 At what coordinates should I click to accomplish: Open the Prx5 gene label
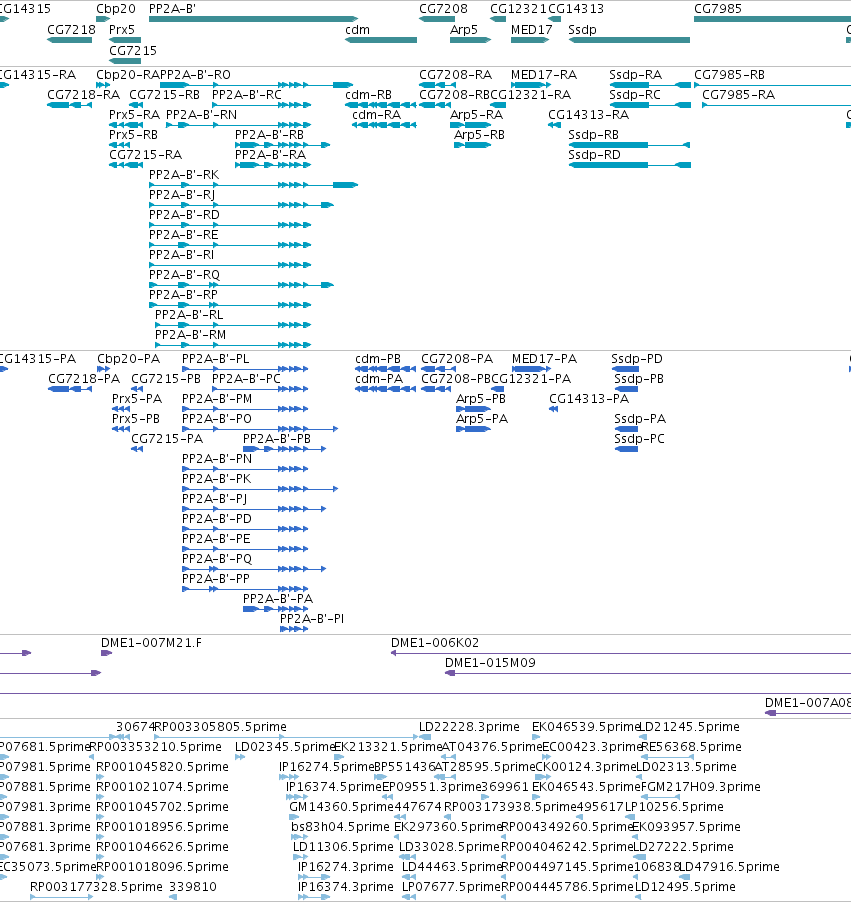(x=121, y=29)
